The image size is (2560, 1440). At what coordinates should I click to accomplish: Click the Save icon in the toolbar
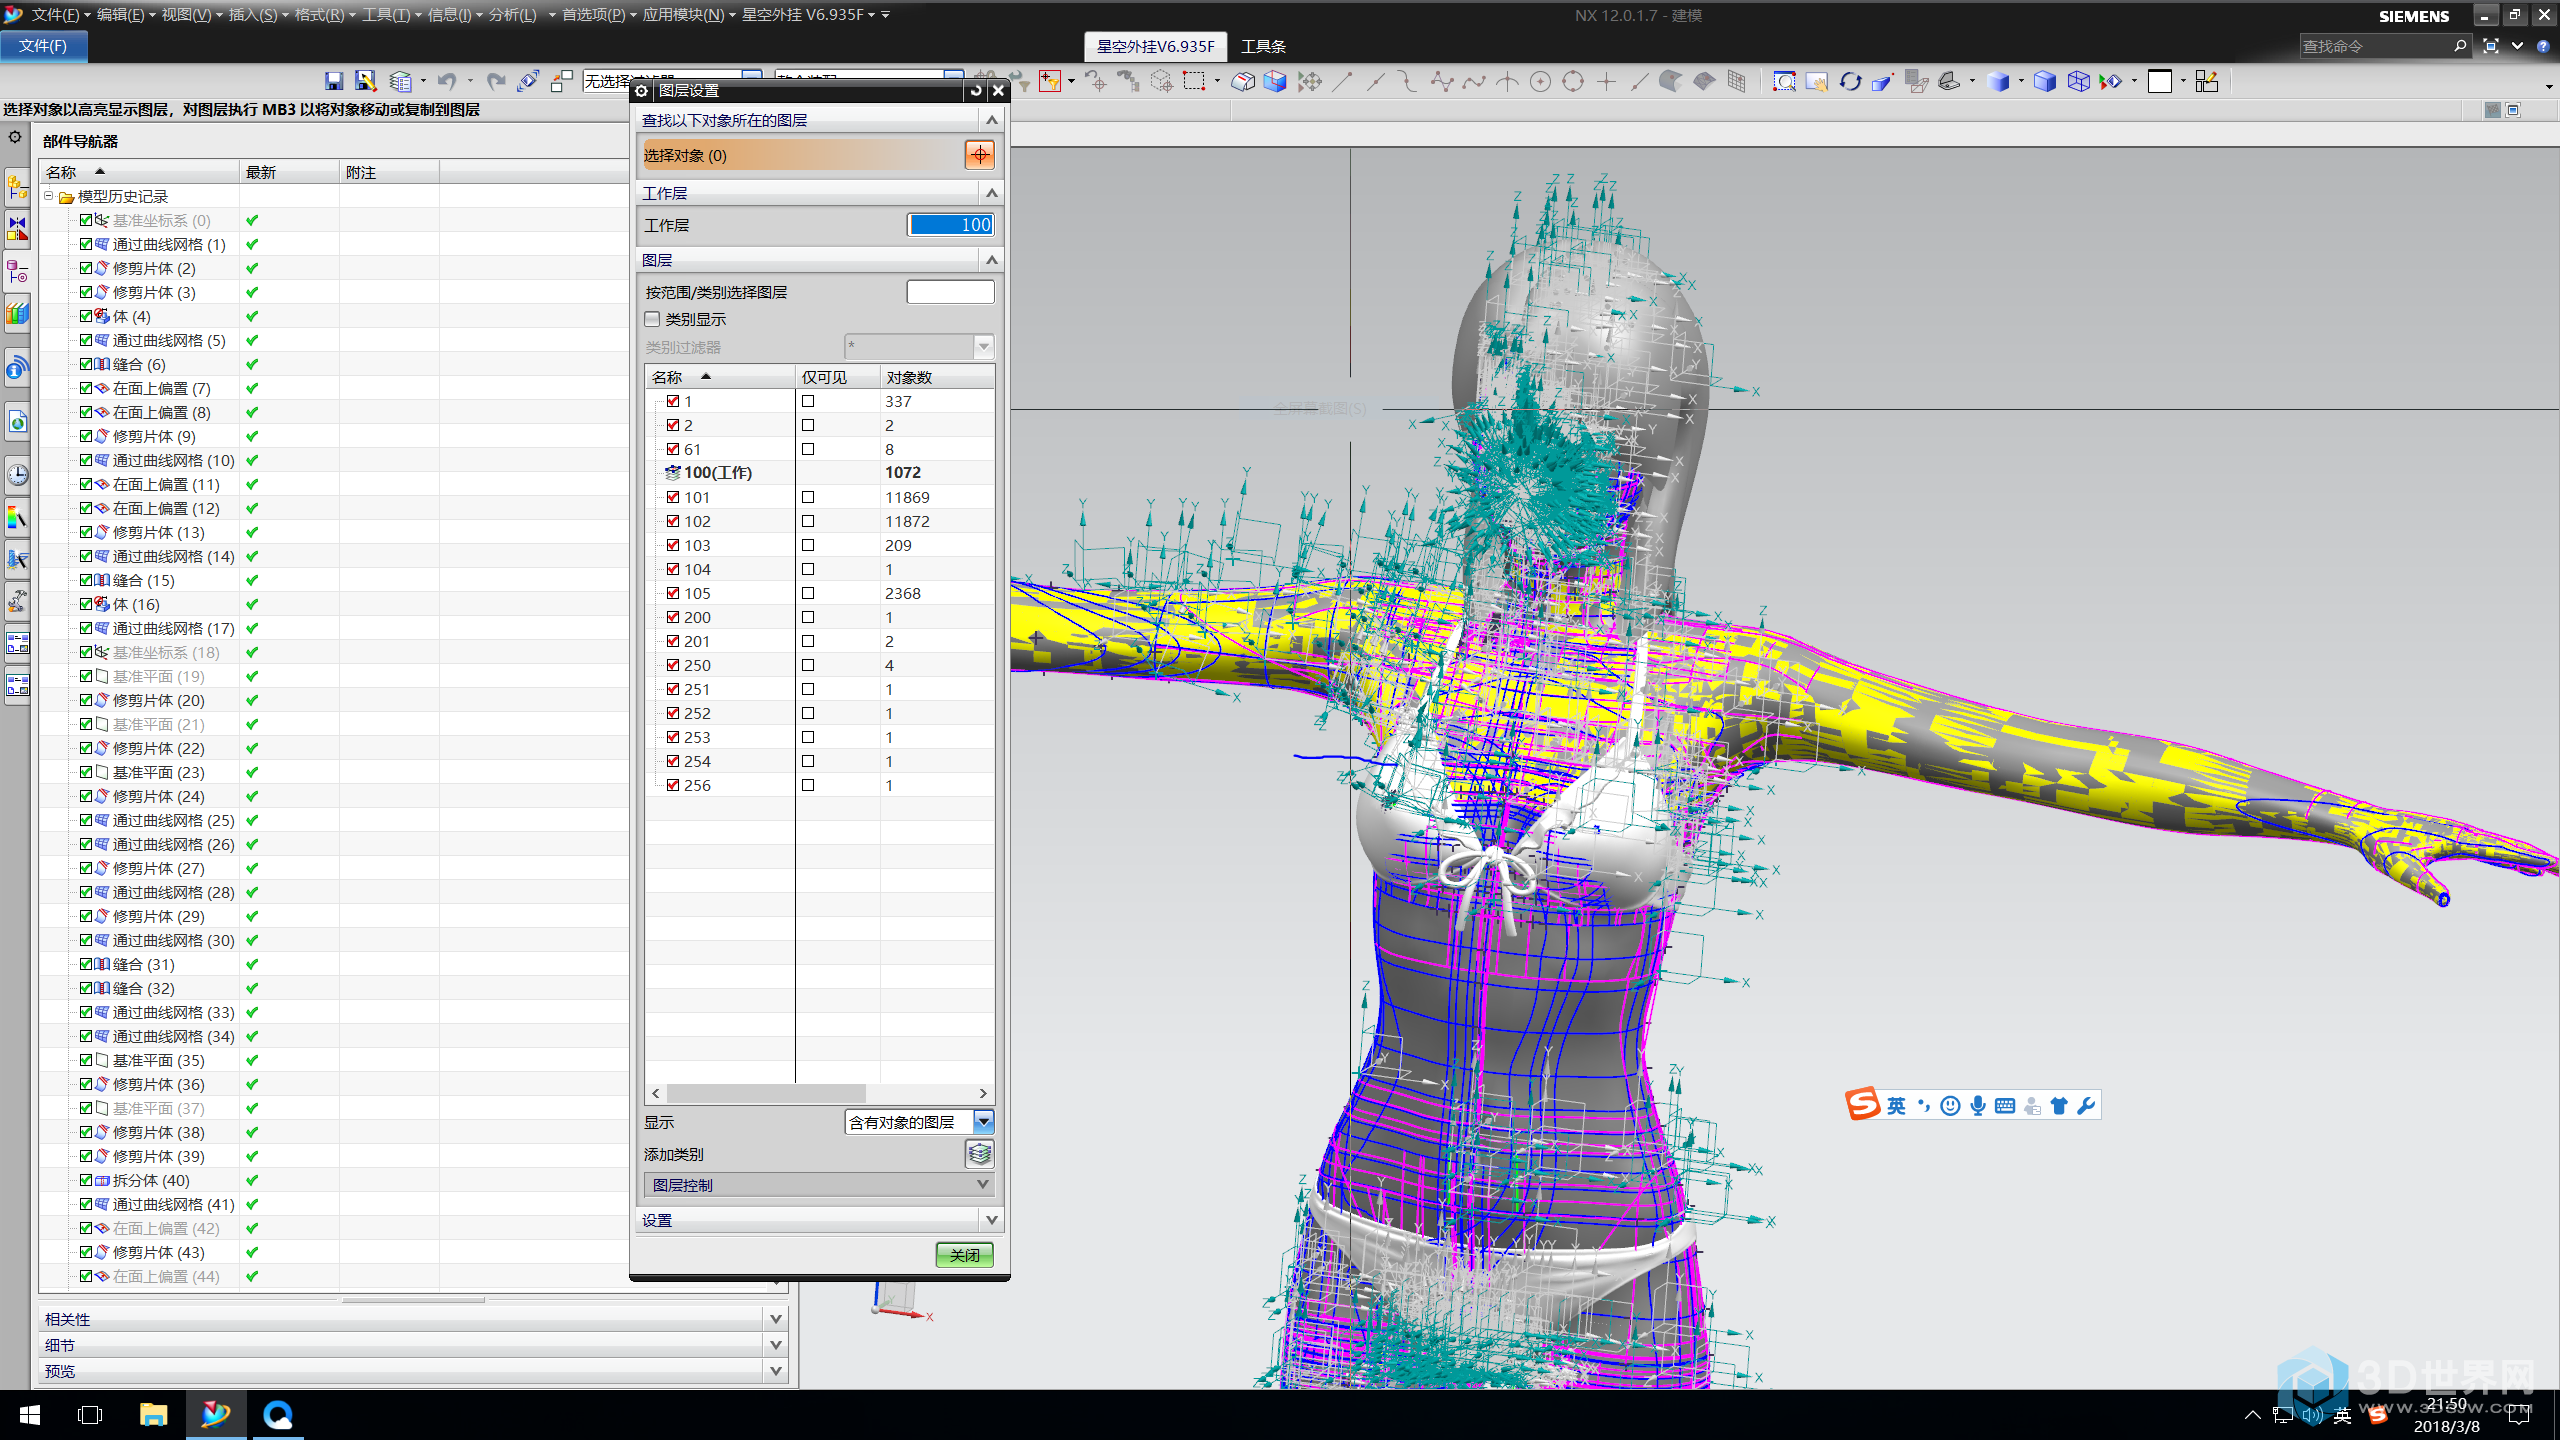pyautogui.click(x=334, y=81)
